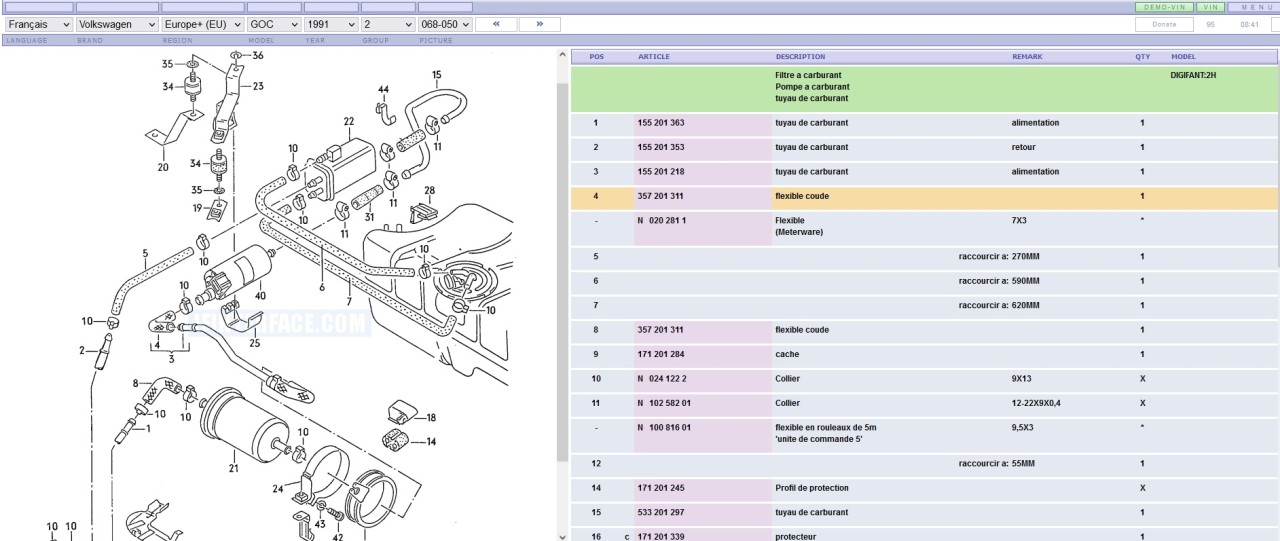
Task: Click 'raccourcir a: 270MM' remark
Action: tap(999, 257)
